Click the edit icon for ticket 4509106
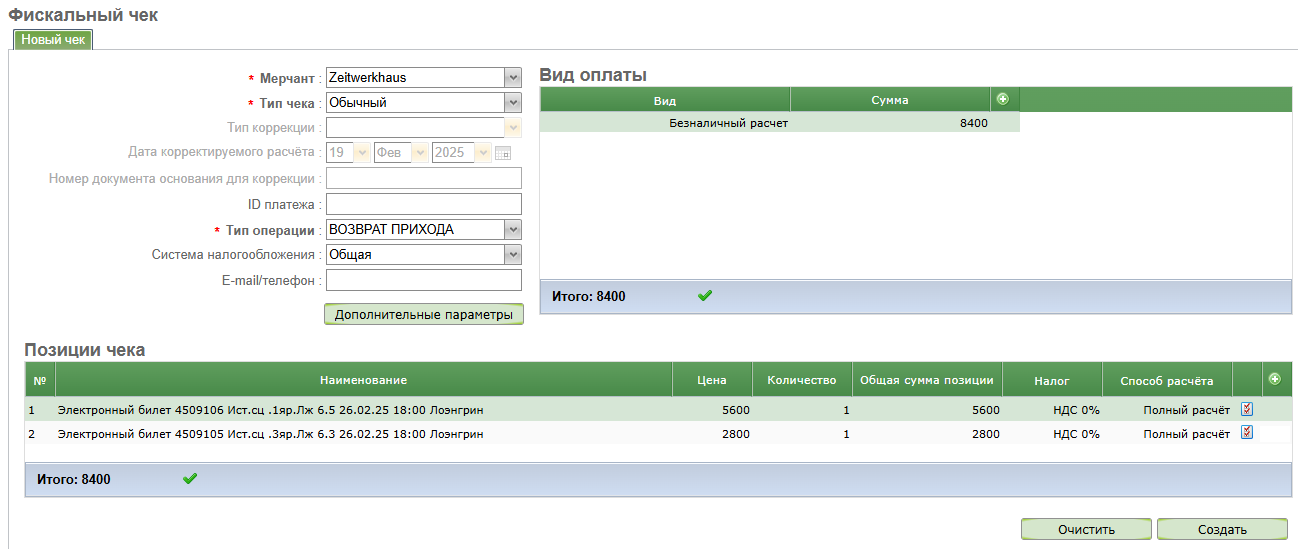Viewport: 1298px width, 549px height. pos(1246,409)
